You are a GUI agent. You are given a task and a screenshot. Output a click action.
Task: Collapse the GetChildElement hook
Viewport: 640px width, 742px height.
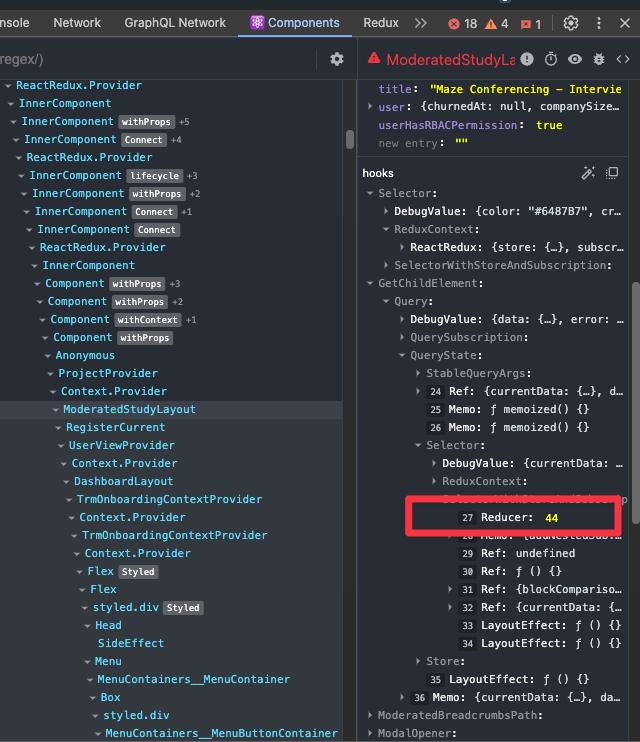coord(370,283)
